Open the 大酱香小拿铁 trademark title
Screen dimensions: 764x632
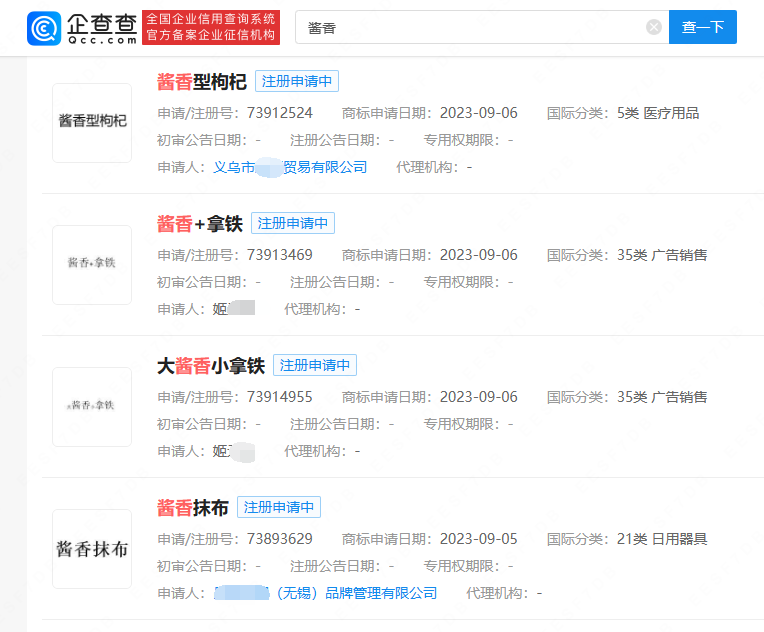click(x=211, y=366)
